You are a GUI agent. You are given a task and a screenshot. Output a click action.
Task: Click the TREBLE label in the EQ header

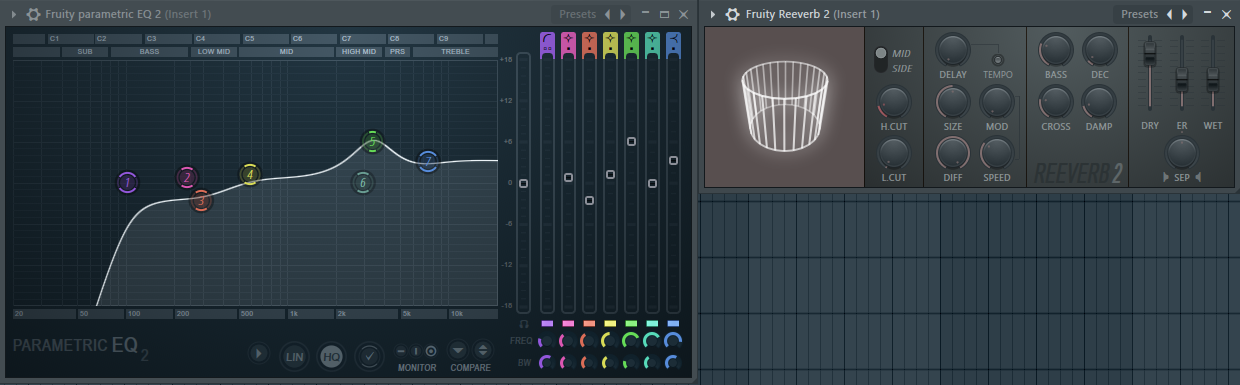pyautogui.click(x=455, y=51)
